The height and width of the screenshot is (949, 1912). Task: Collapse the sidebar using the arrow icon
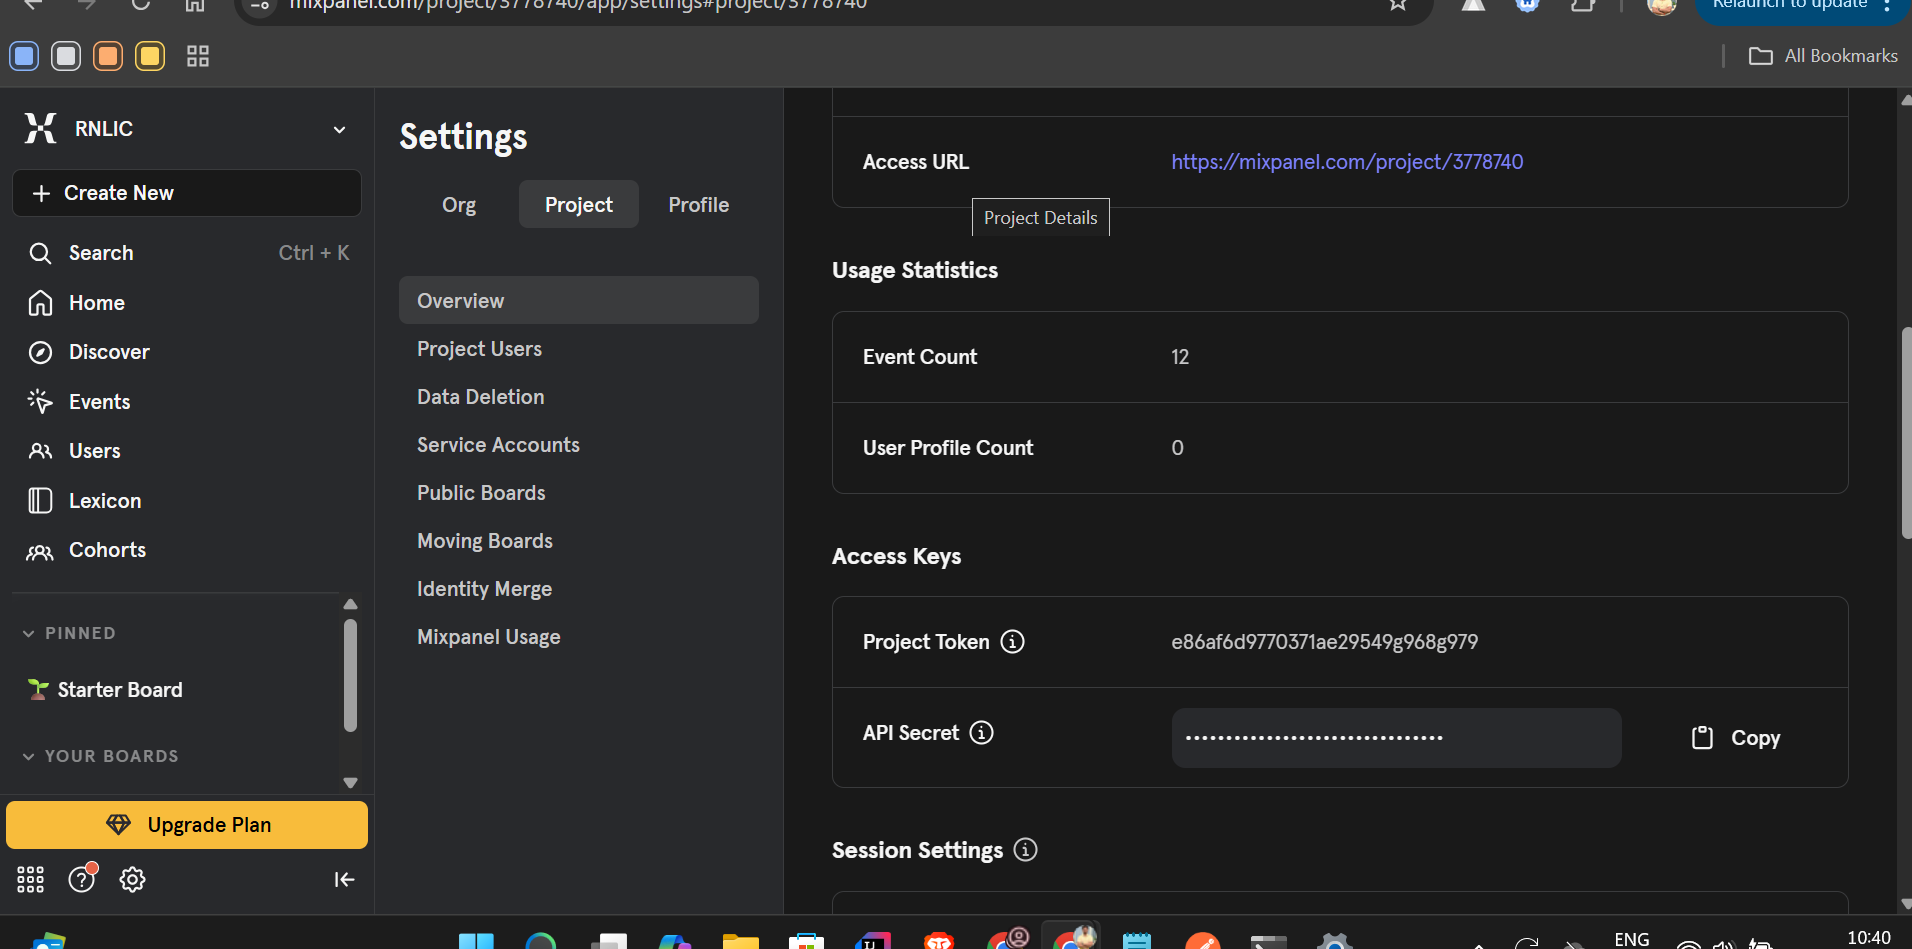[x=344, y=879]
